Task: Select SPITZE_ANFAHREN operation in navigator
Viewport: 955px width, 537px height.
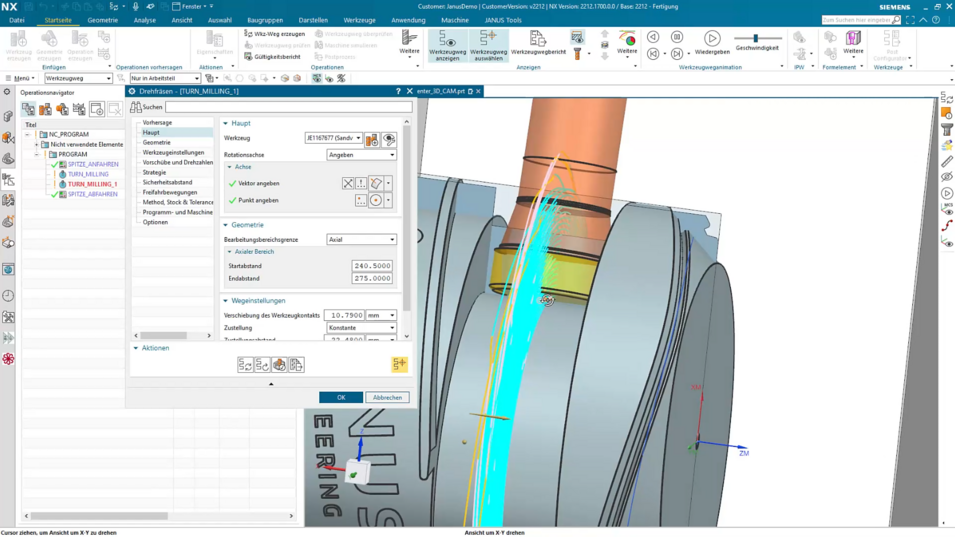Action: pyautogui.click(x=93, y=164)
